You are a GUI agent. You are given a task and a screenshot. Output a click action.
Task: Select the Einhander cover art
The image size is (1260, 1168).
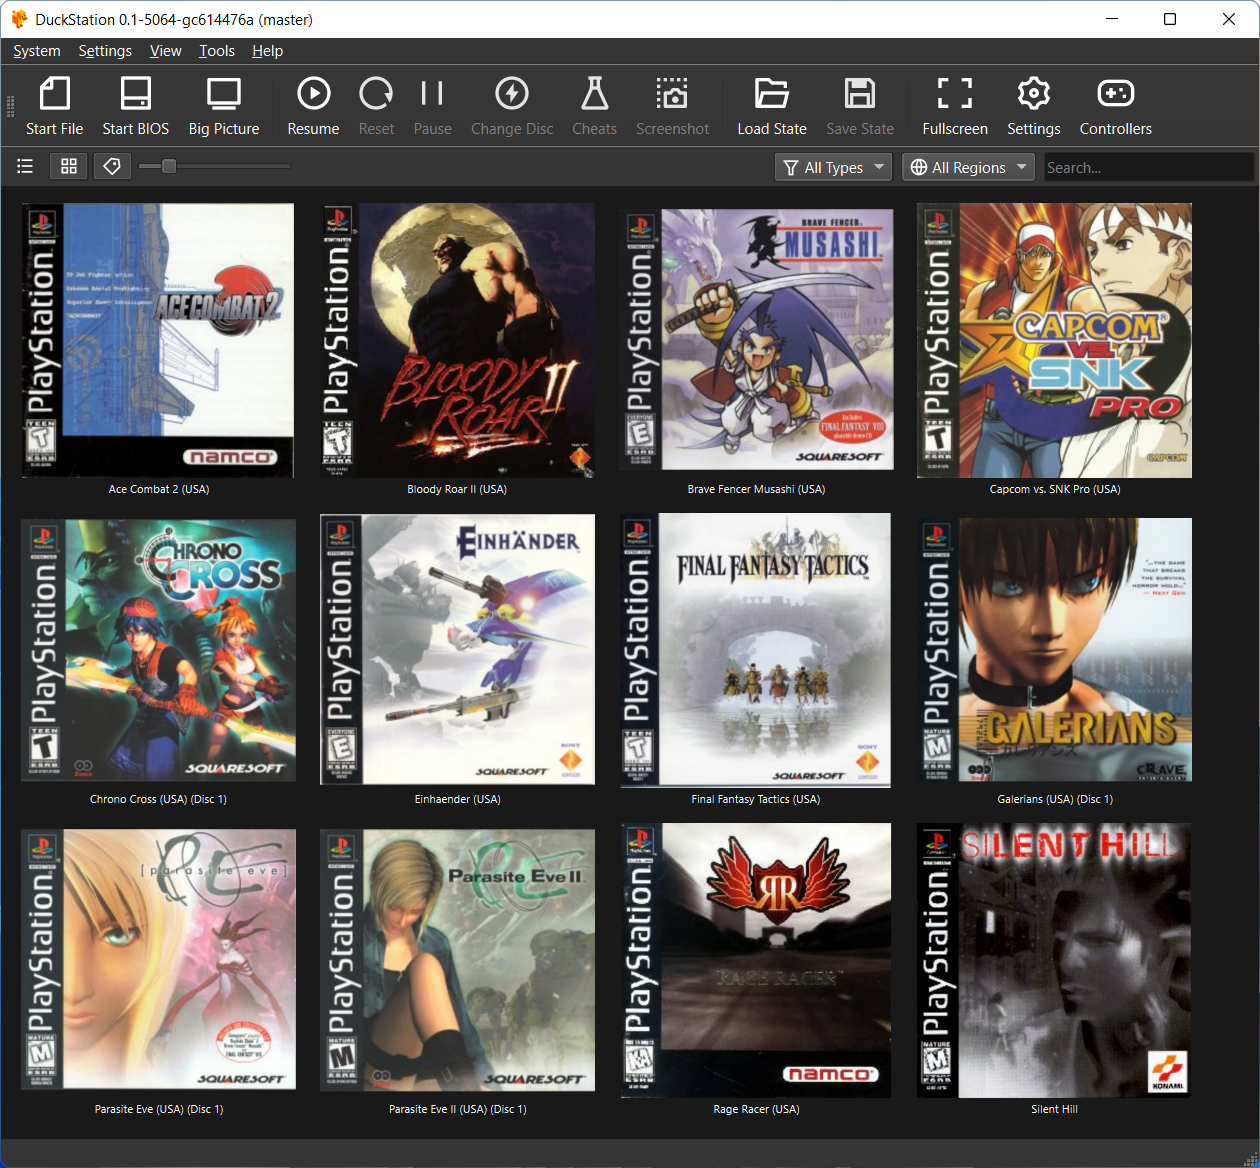click(458, 650)
